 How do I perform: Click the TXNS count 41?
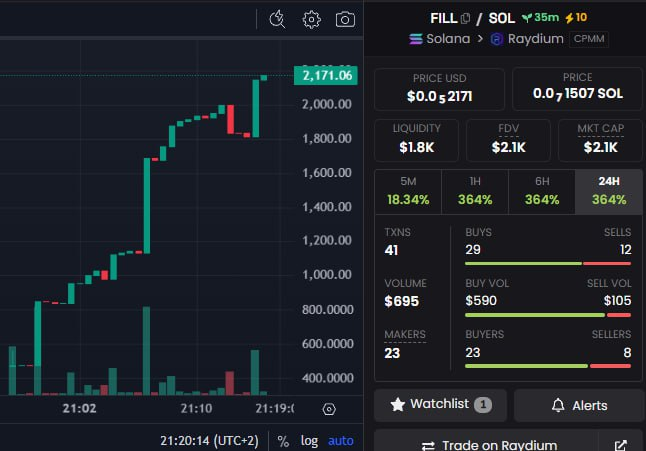point(391,250)
